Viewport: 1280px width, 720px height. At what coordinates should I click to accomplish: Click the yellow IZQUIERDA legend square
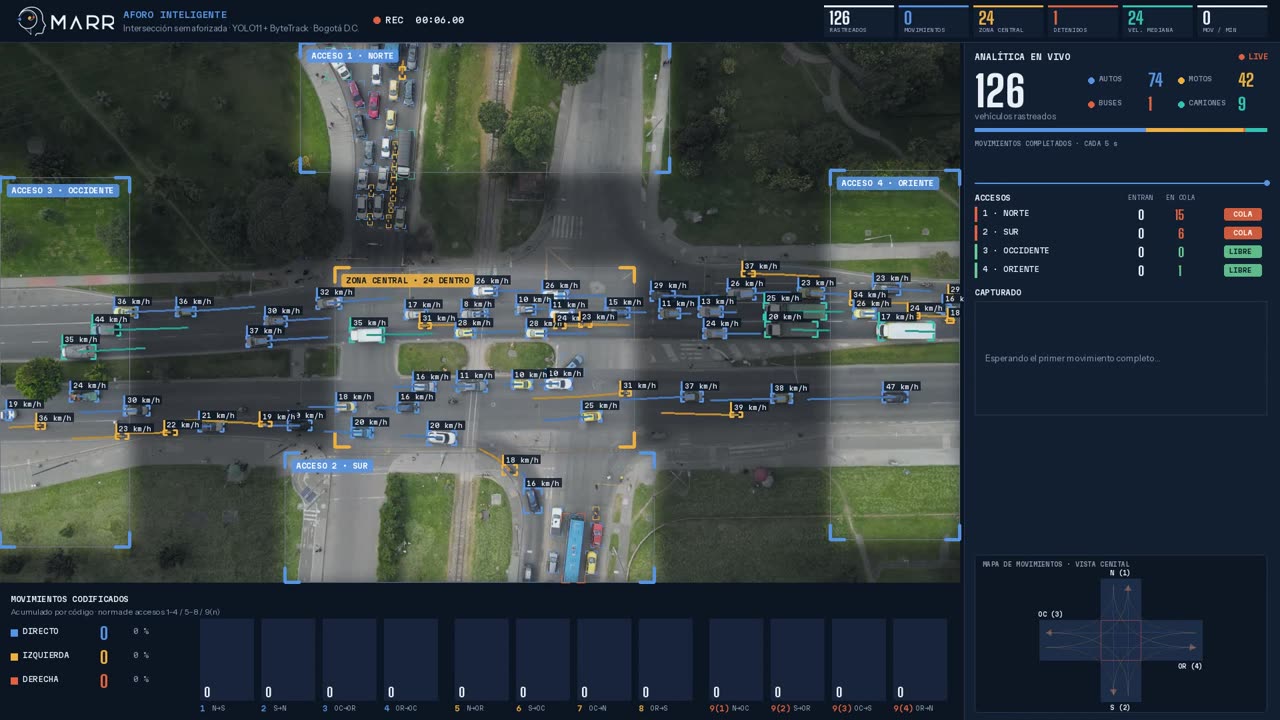pyautogui.click(x=14, y=656)
